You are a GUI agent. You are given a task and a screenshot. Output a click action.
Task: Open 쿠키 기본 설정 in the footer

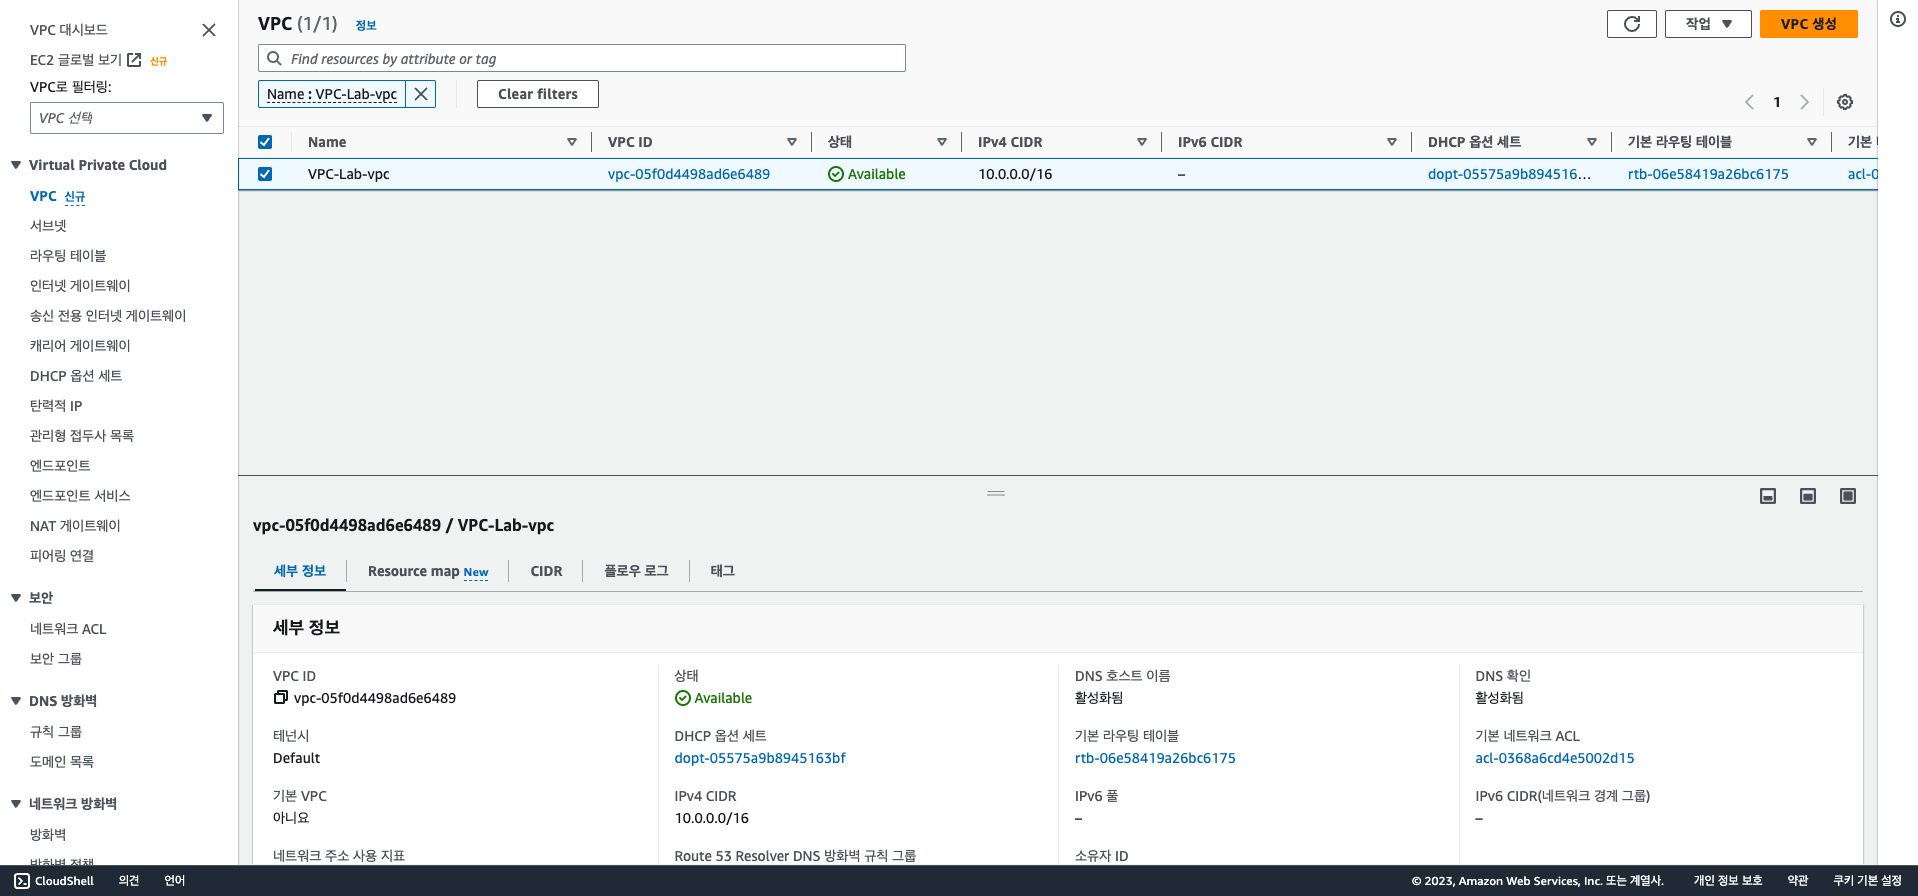[x=1867, y=881]
